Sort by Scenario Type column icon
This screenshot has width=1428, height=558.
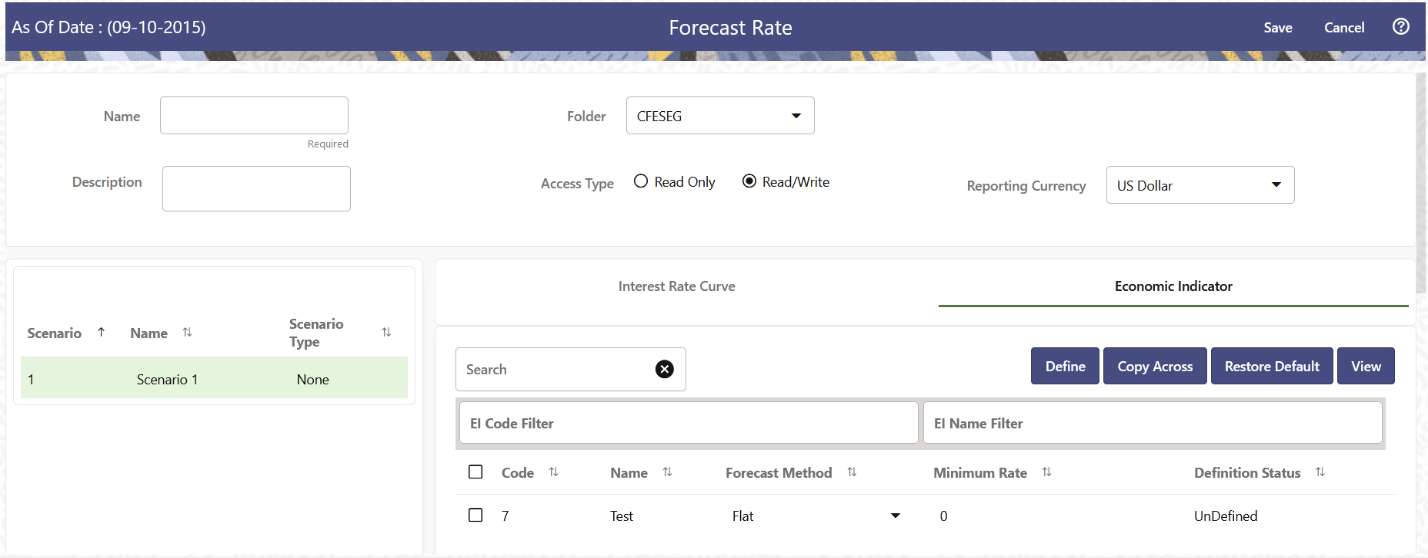(x=387, y=332)
